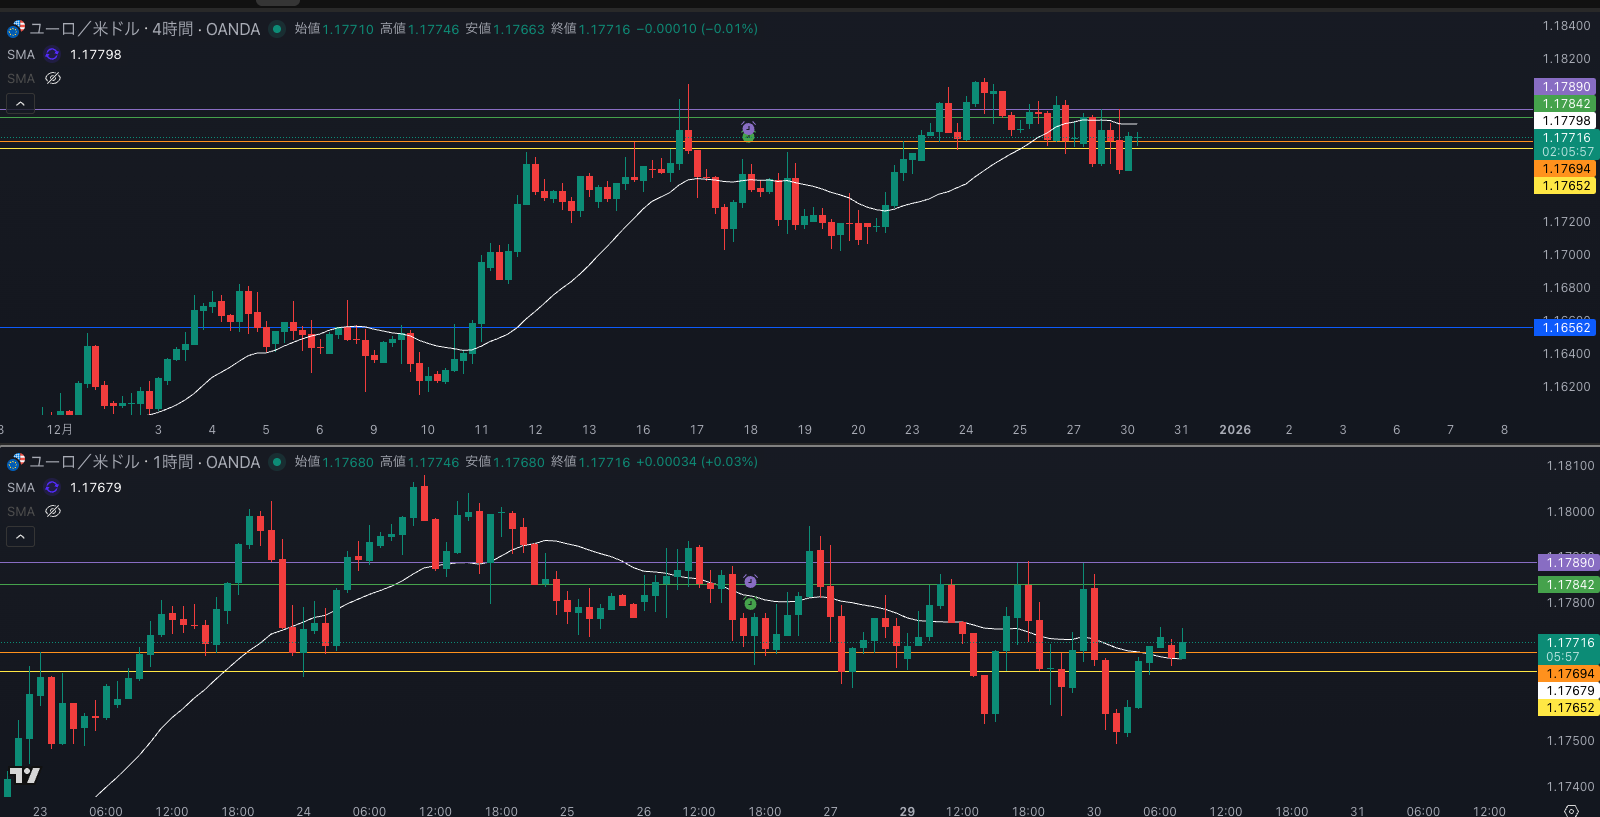Select the blue 1.16562 price label
Screen dimensions: 1600x817
click(x=1565, y=328)
